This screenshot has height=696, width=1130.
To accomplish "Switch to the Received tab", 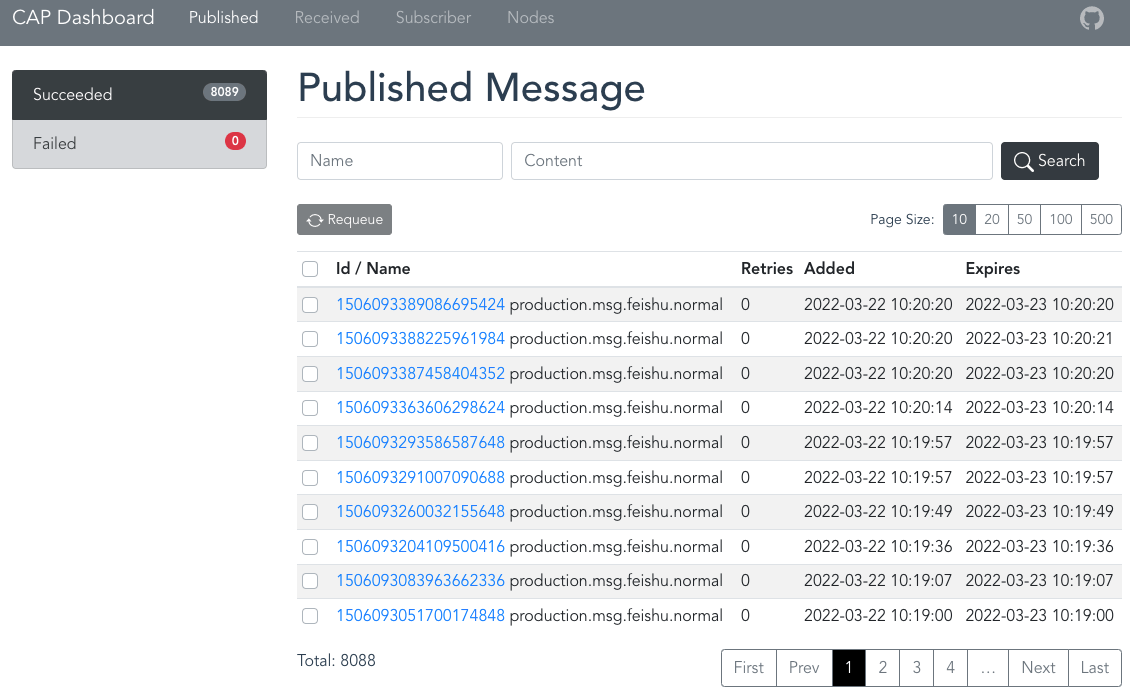I will click(x=327, y=18).
